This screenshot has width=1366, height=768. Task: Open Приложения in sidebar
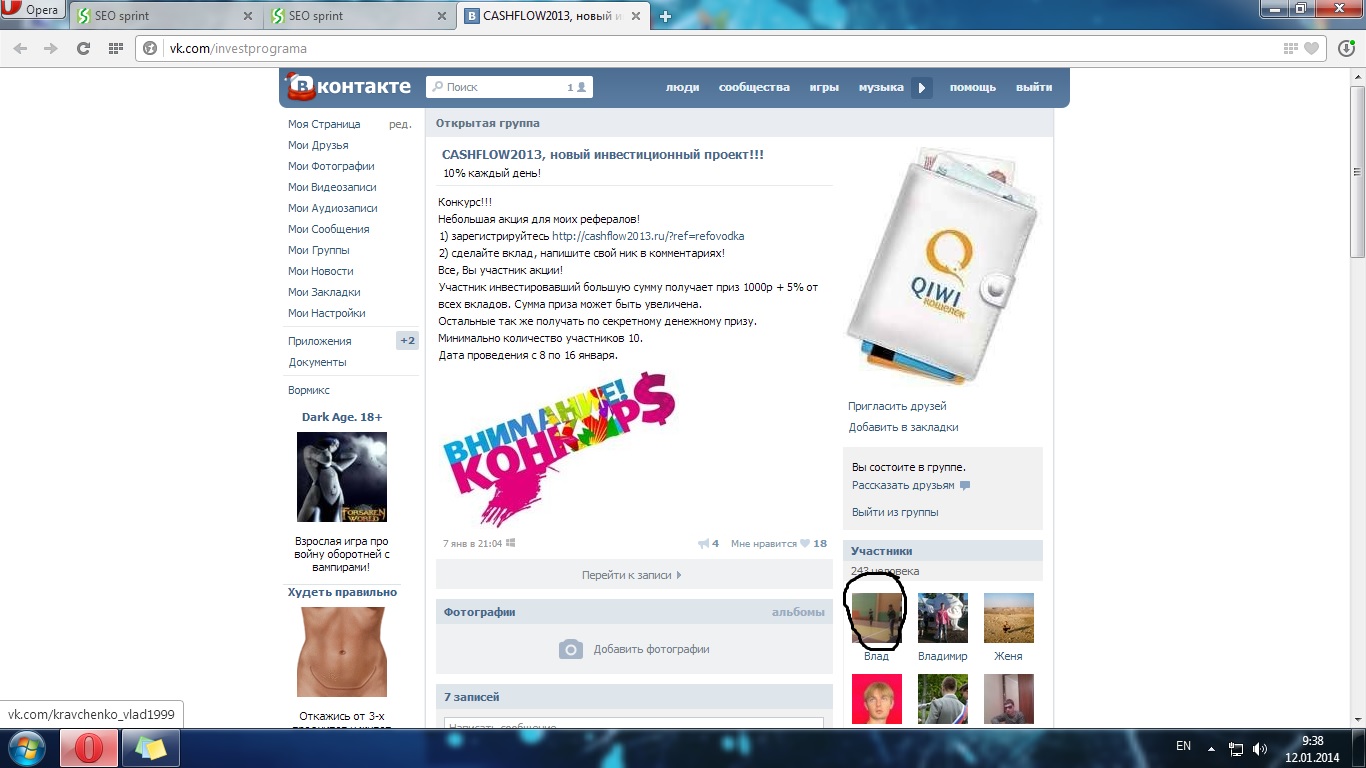[320, 341]
